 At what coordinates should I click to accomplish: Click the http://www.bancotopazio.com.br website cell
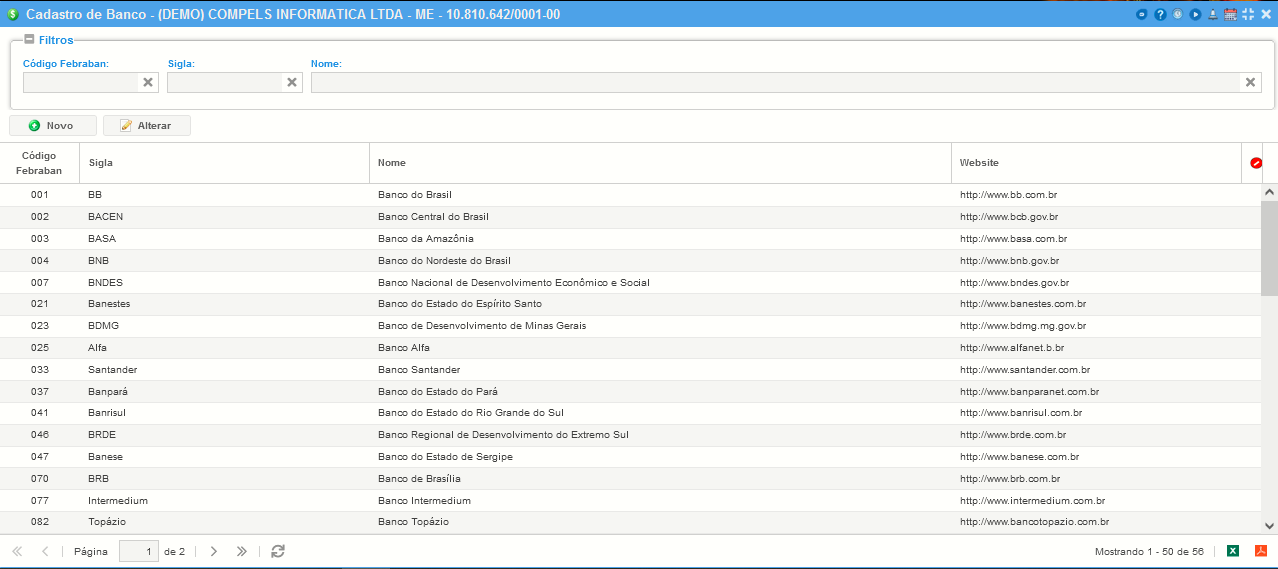1096,522
